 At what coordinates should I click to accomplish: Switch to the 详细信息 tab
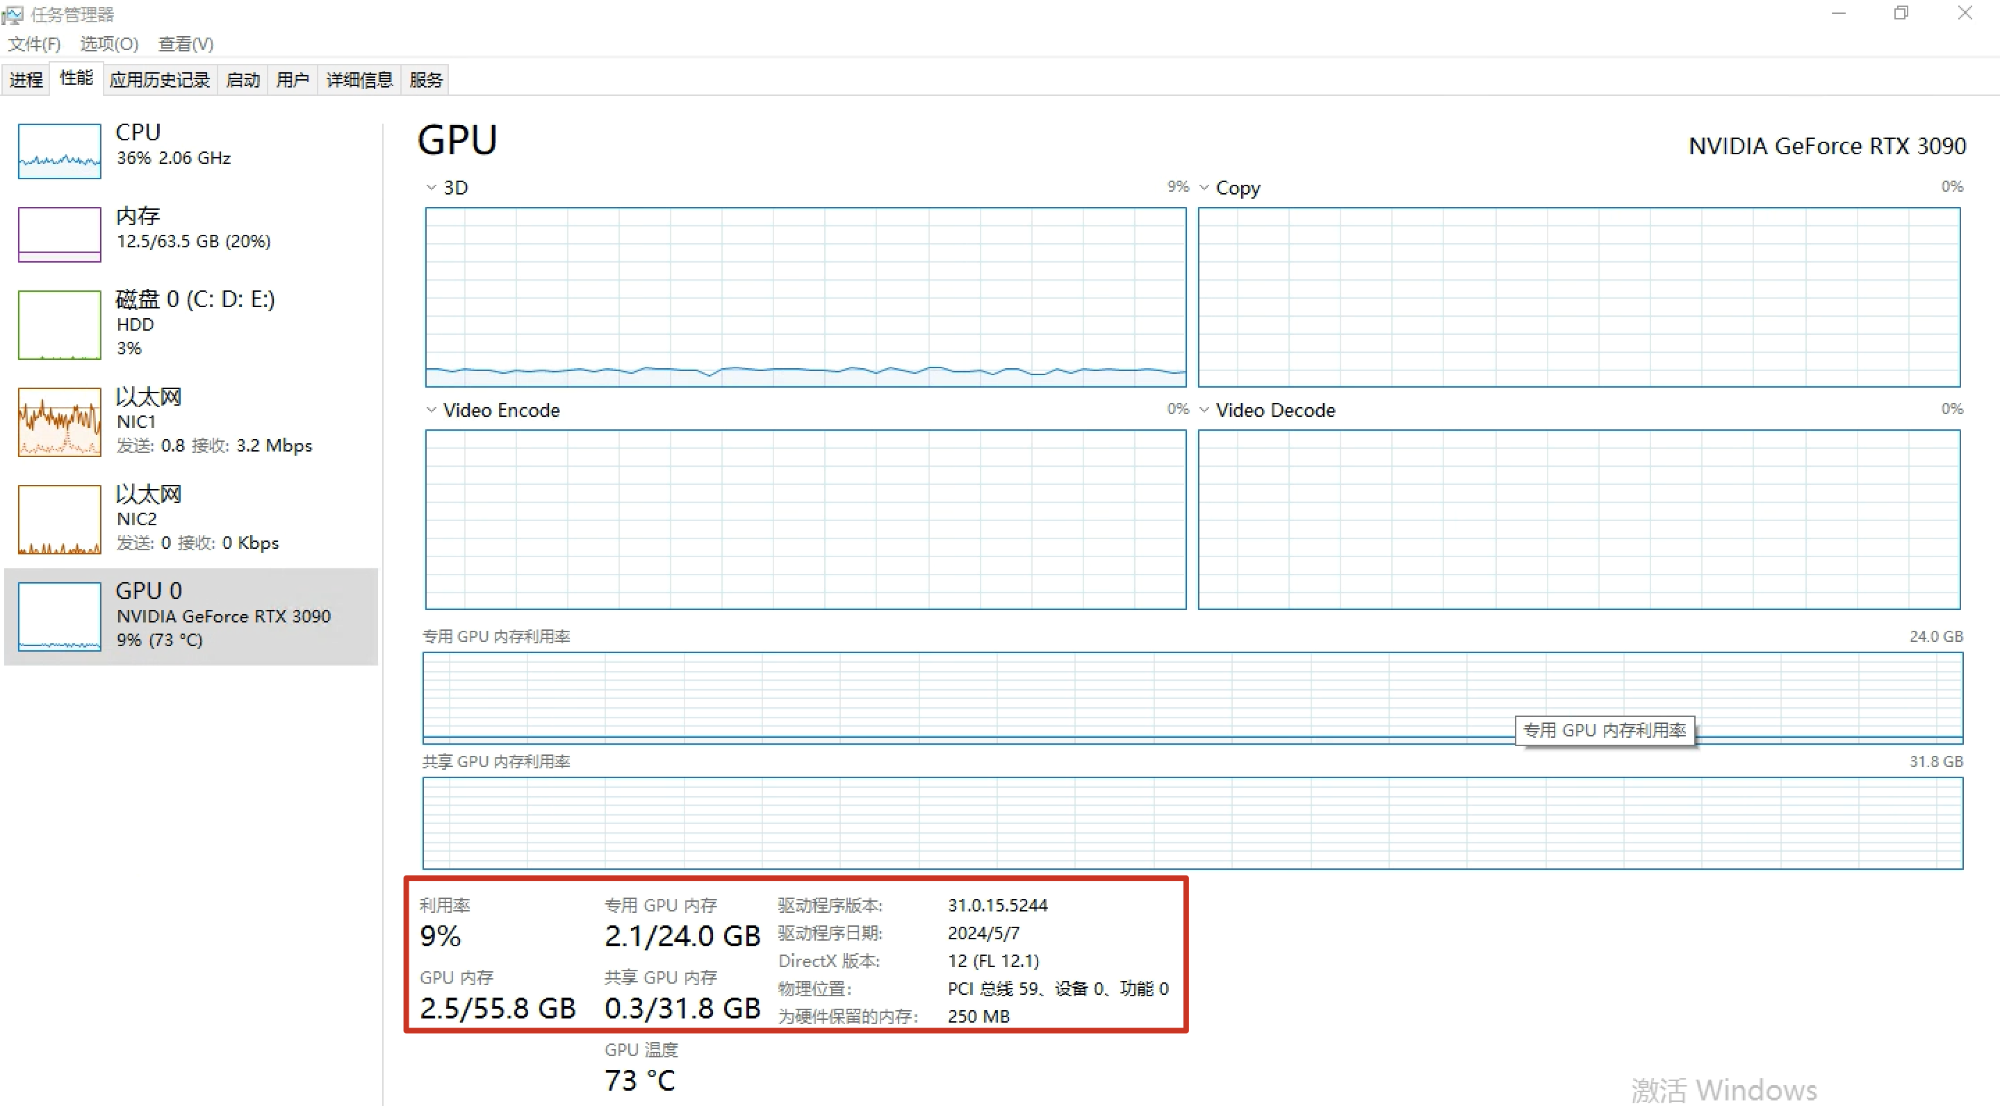359,80
